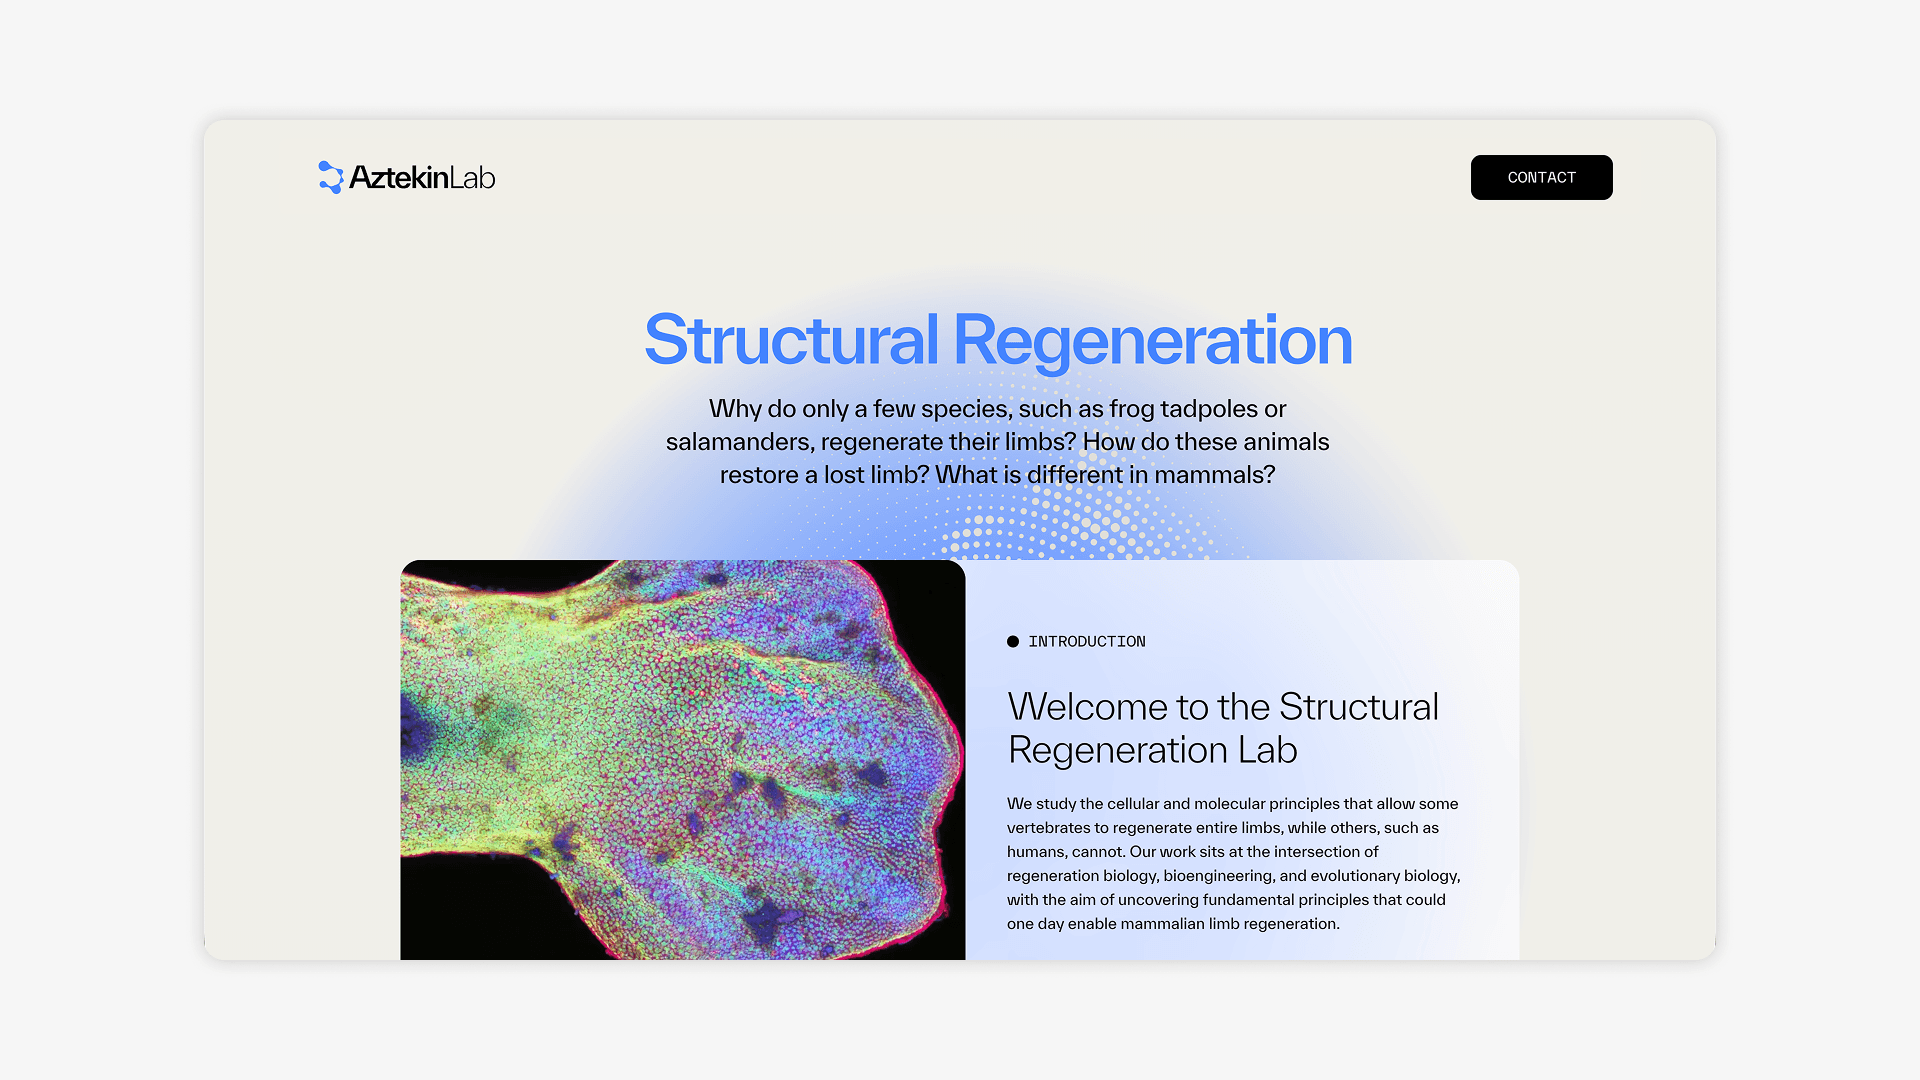Click the text 'one day enable mammalian limb regeneration'
Screen dimensions: 1920x1080
coord(1172,924)
